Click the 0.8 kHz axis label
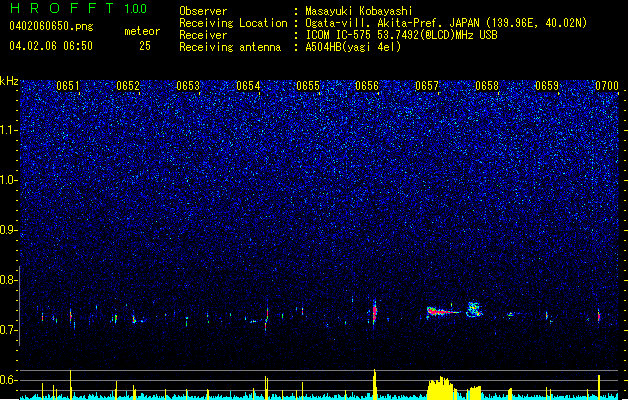 [x=9, y=280]
